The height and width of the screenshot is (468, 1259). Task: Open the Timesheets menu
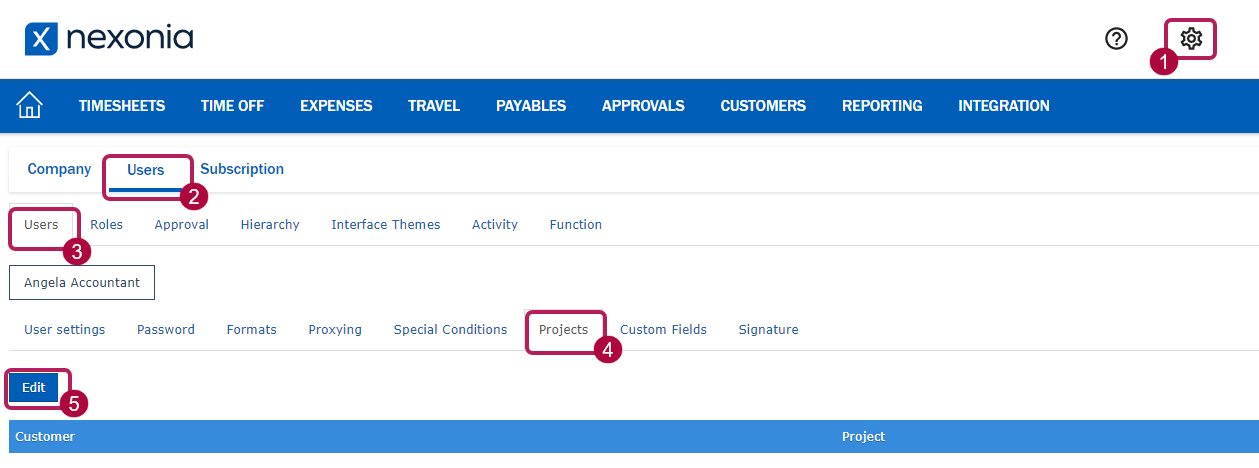tap(122, 106)
